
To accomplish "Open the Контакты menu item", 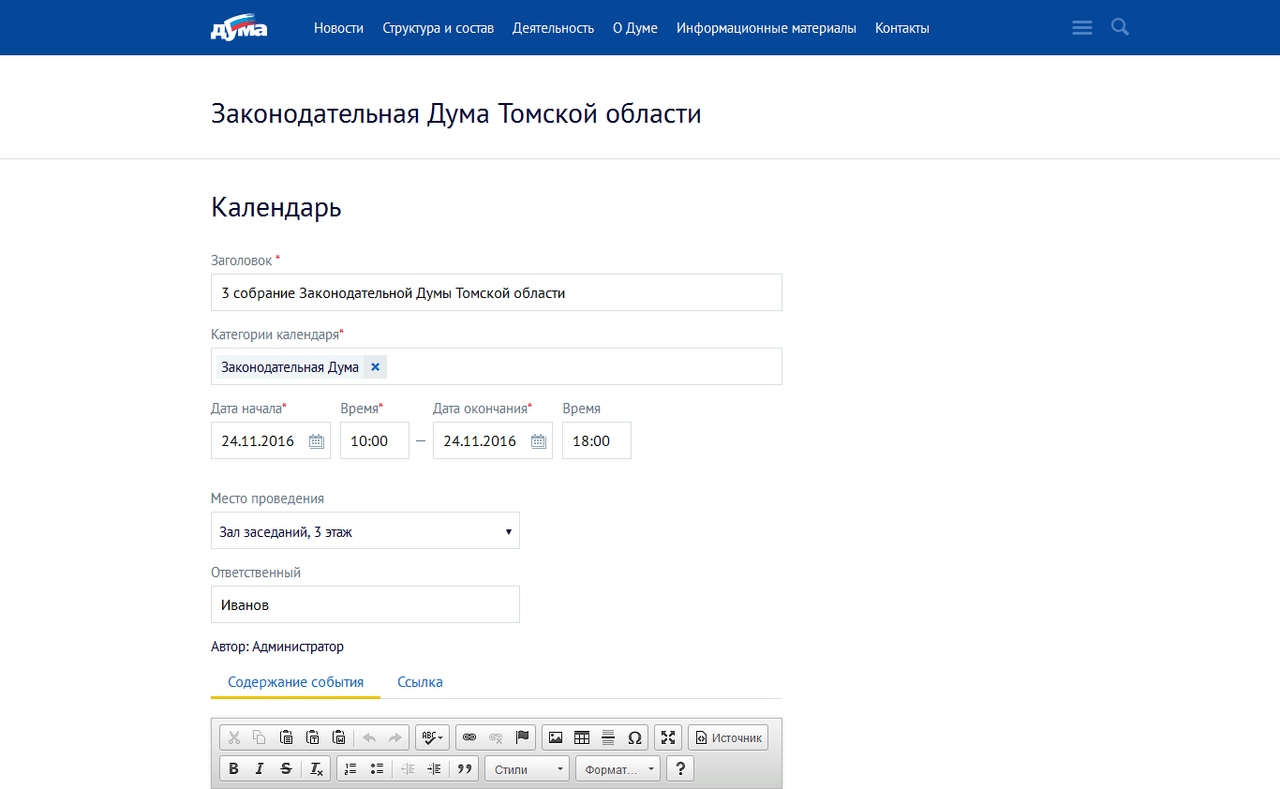I will pos(902,28).
